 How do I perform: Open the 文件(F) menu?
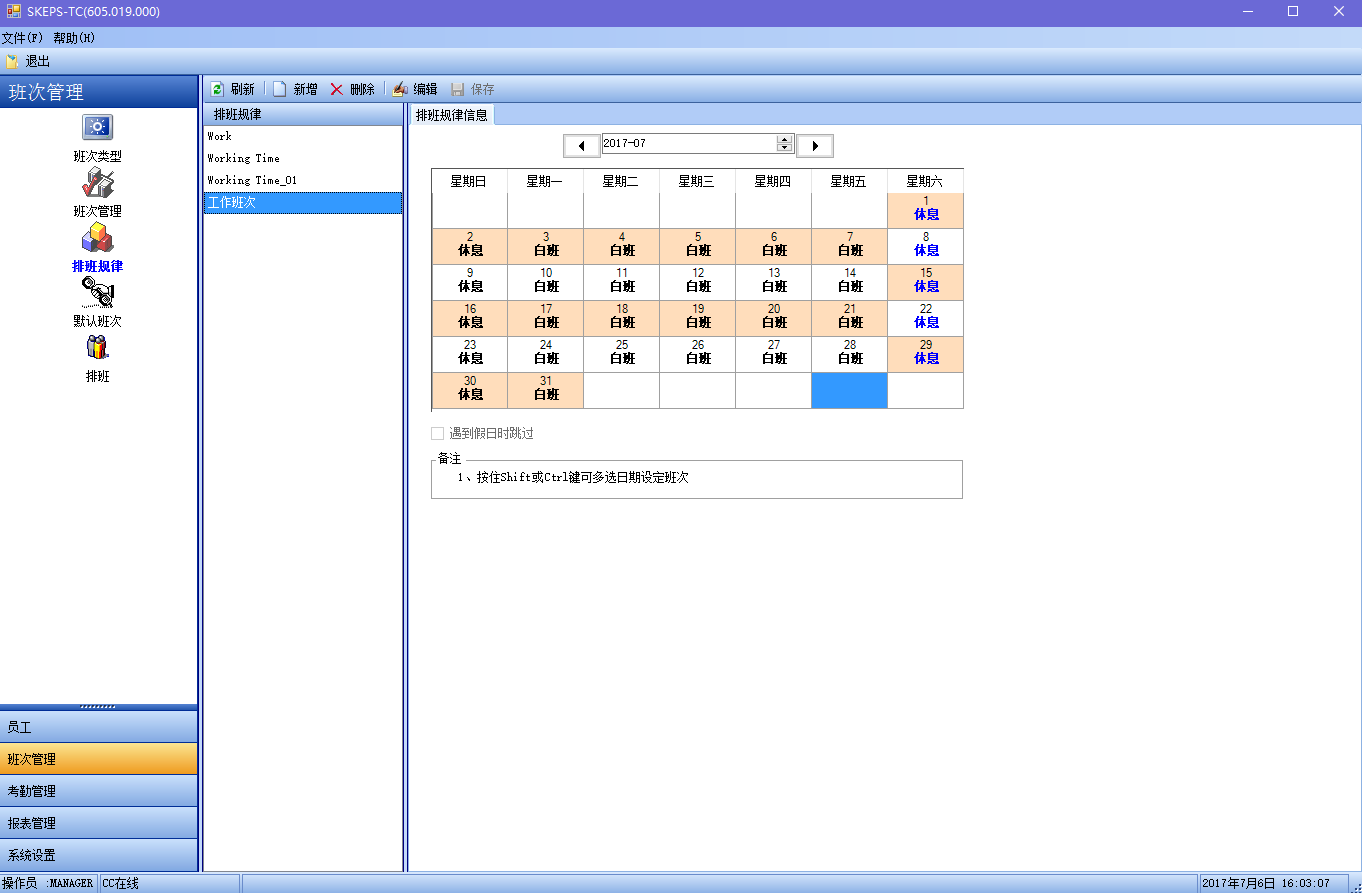pos(22,38)
